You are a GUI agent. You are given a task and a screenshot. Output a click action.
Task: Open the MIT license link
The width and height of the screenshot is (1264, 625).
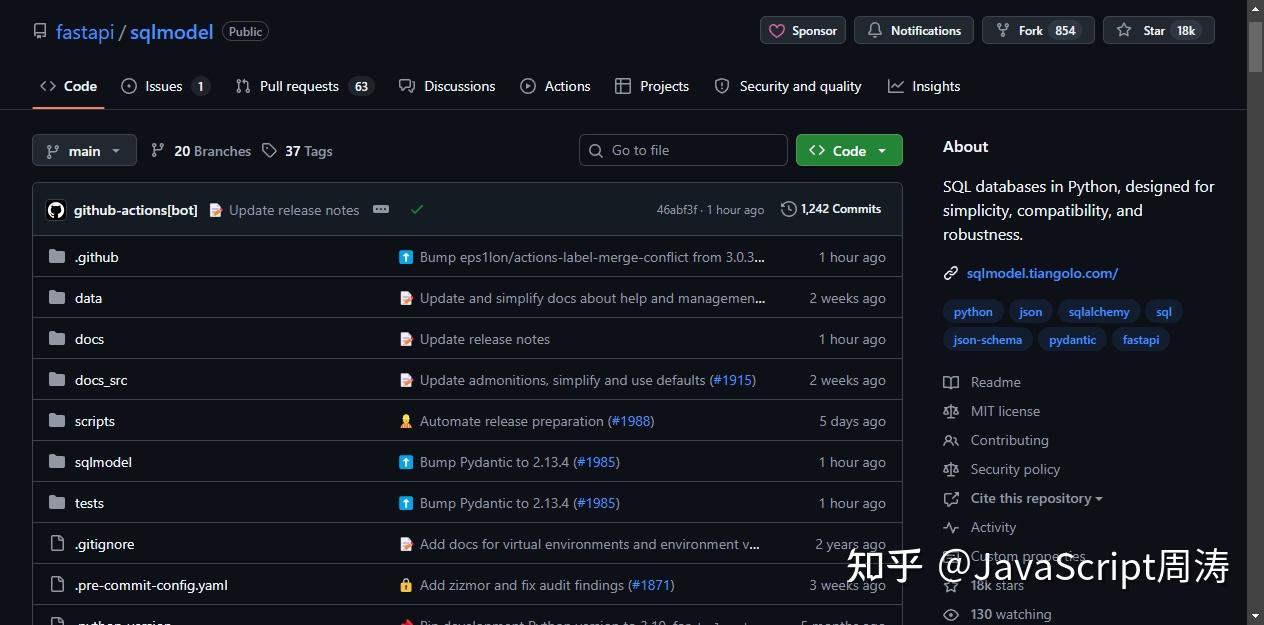(x=1005, y=411)
